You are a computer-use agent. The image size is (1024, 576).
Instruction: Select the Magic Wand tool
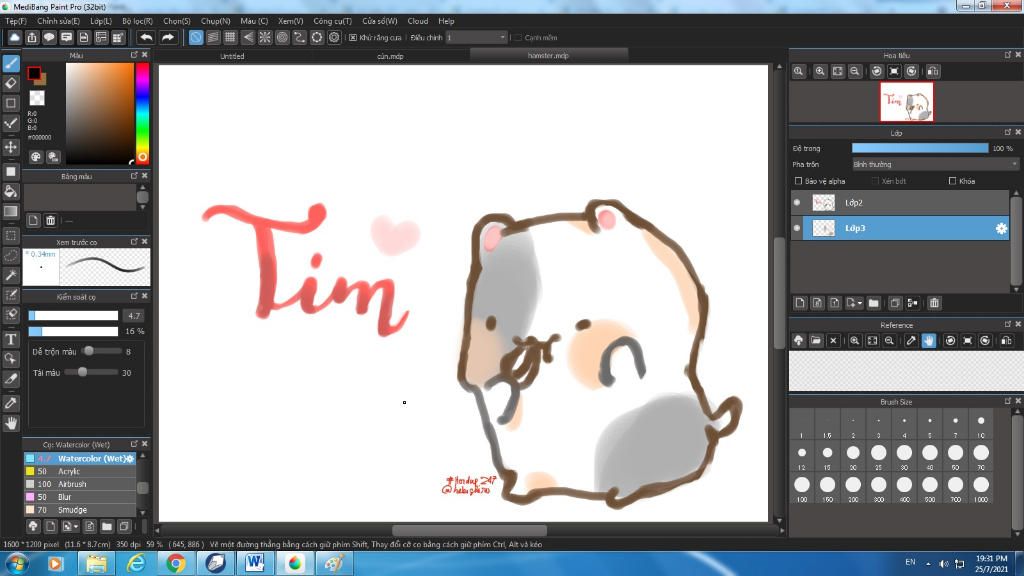tap(11, 276)
